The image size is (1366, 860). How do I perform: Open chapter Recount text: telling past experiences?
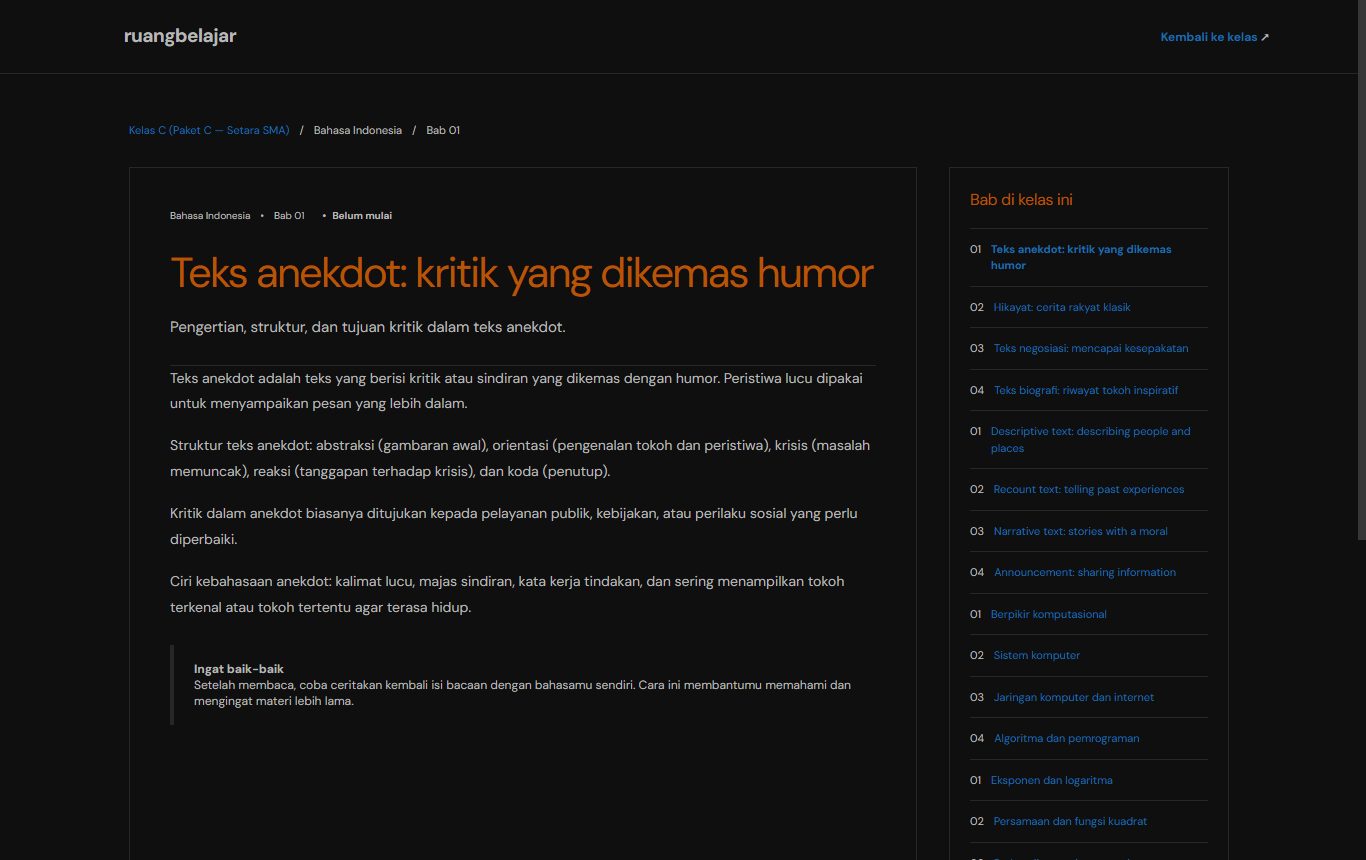[1088, 489]
